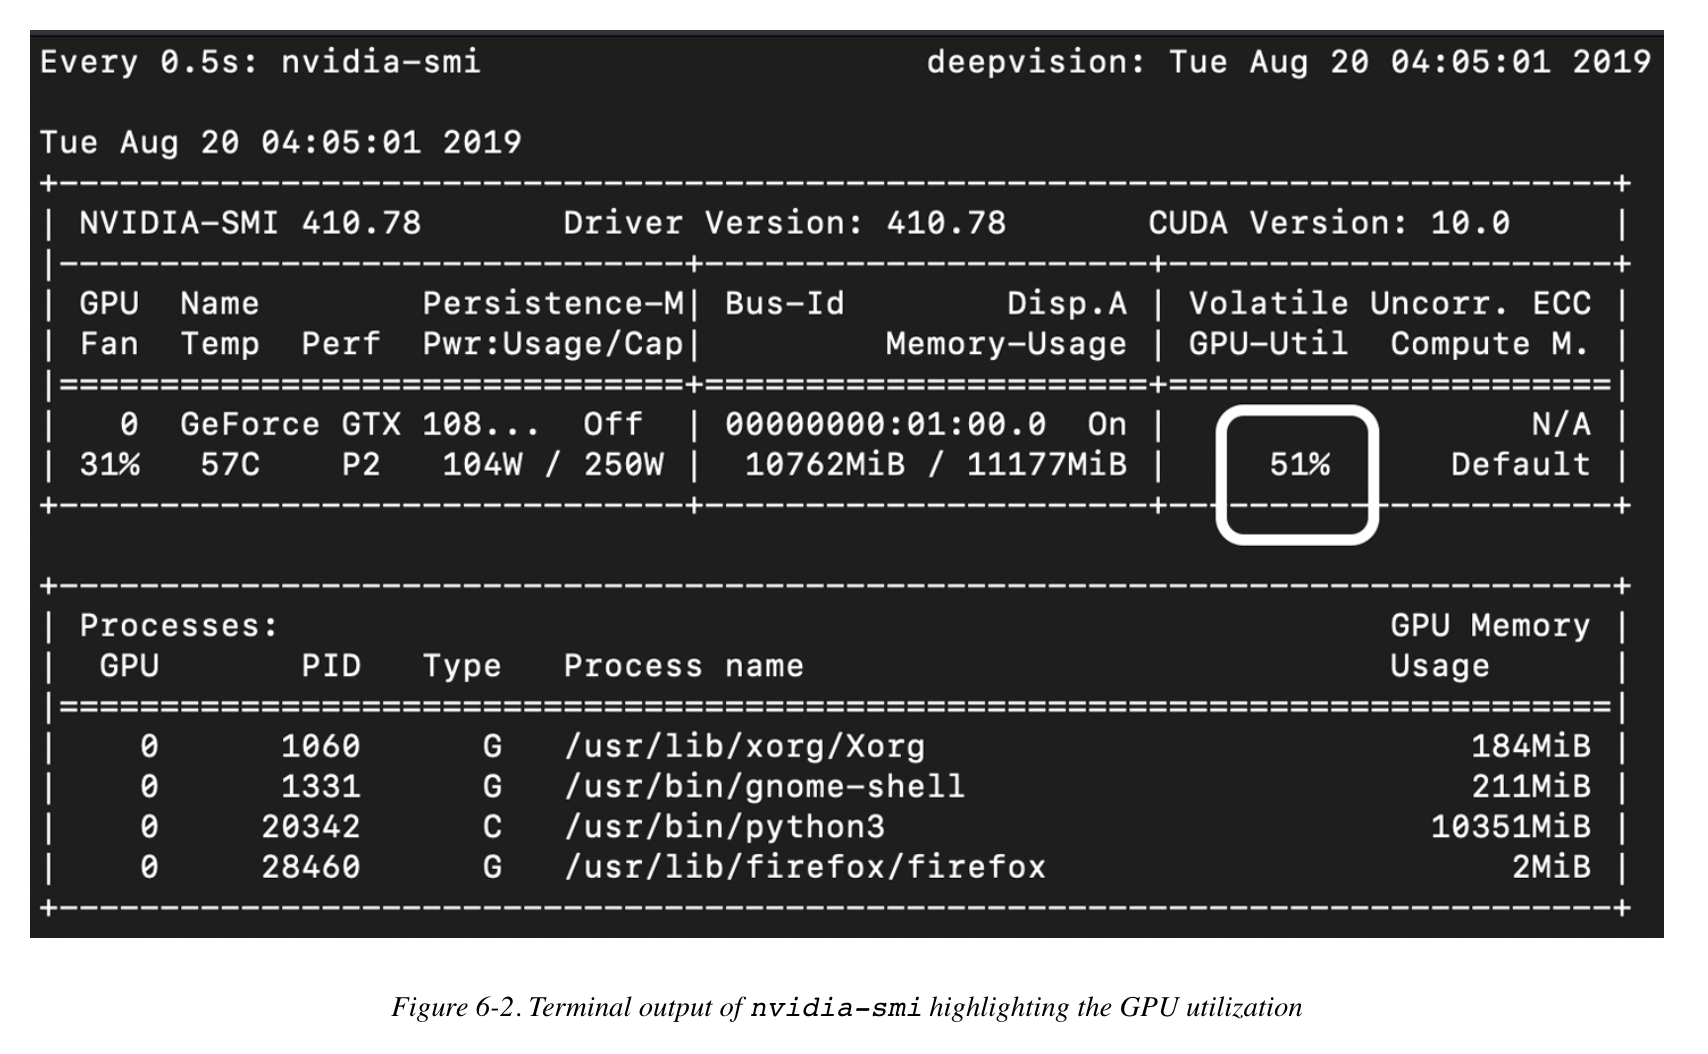Screen dimensions: 1708x1054
Task: Click the 'Disp.A' column header
Action: click(x=1067, y=303)
